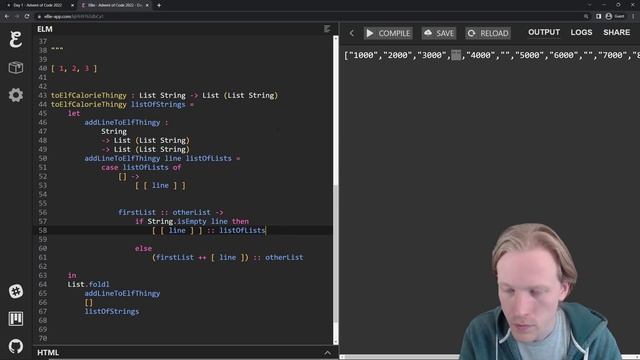
Task: Open the GitHub icon in sidebar
Action: tap(16, 347)
